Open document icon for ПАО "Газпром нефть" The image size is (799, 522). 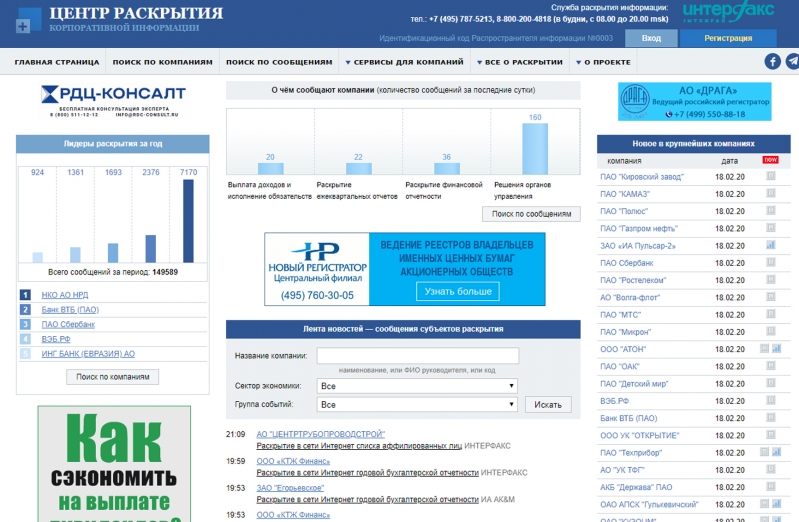click(x=771, y=228)
